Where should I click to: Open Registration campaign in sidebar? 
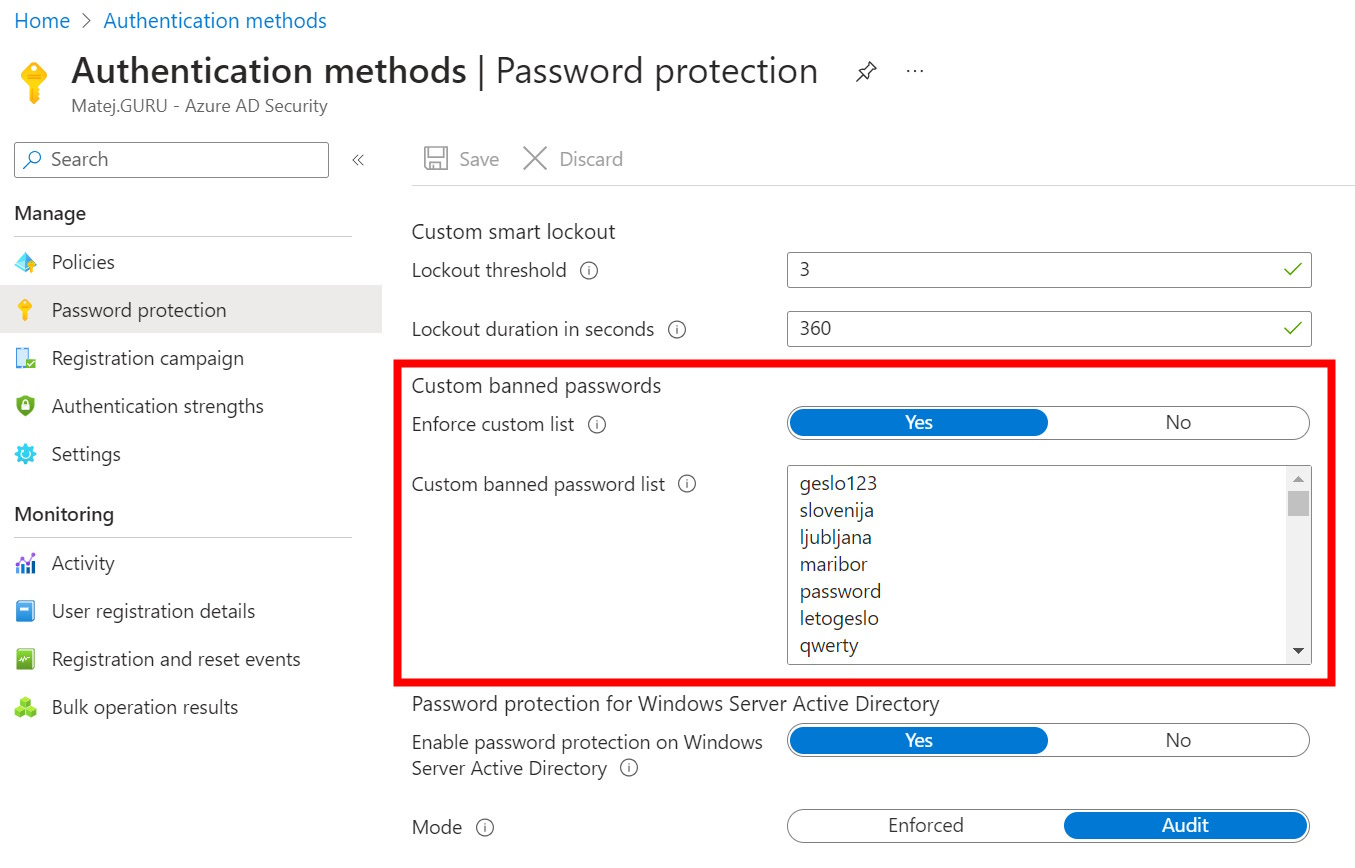point(147,358)
